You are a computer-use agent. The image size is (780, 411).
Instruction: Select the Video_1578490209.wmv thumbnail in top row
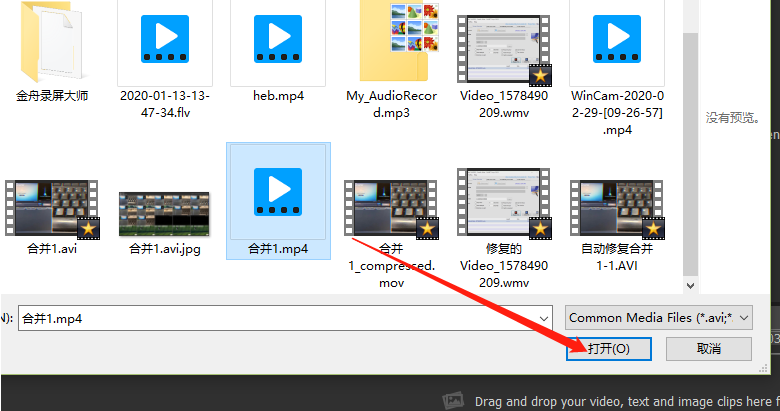[504, 50]
